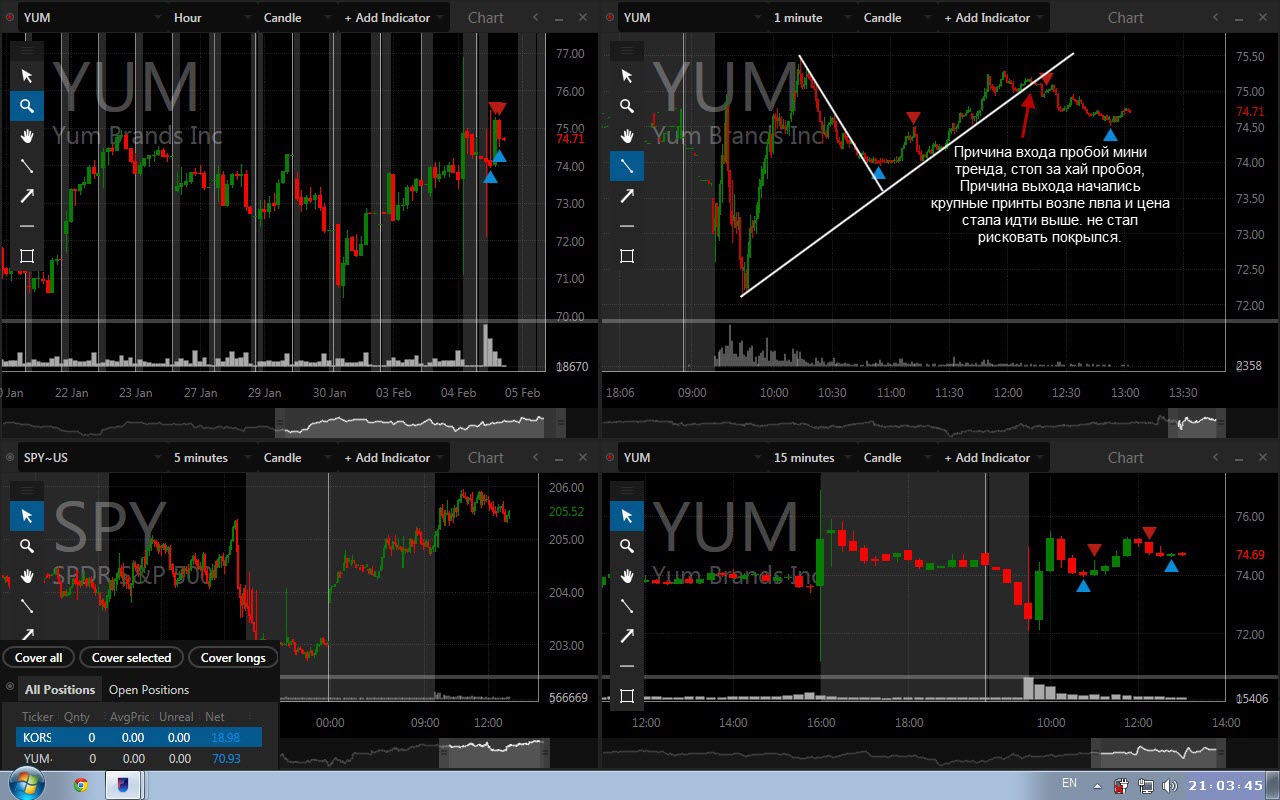Open Chrome from the taskbar

click(x=81, y=785)
